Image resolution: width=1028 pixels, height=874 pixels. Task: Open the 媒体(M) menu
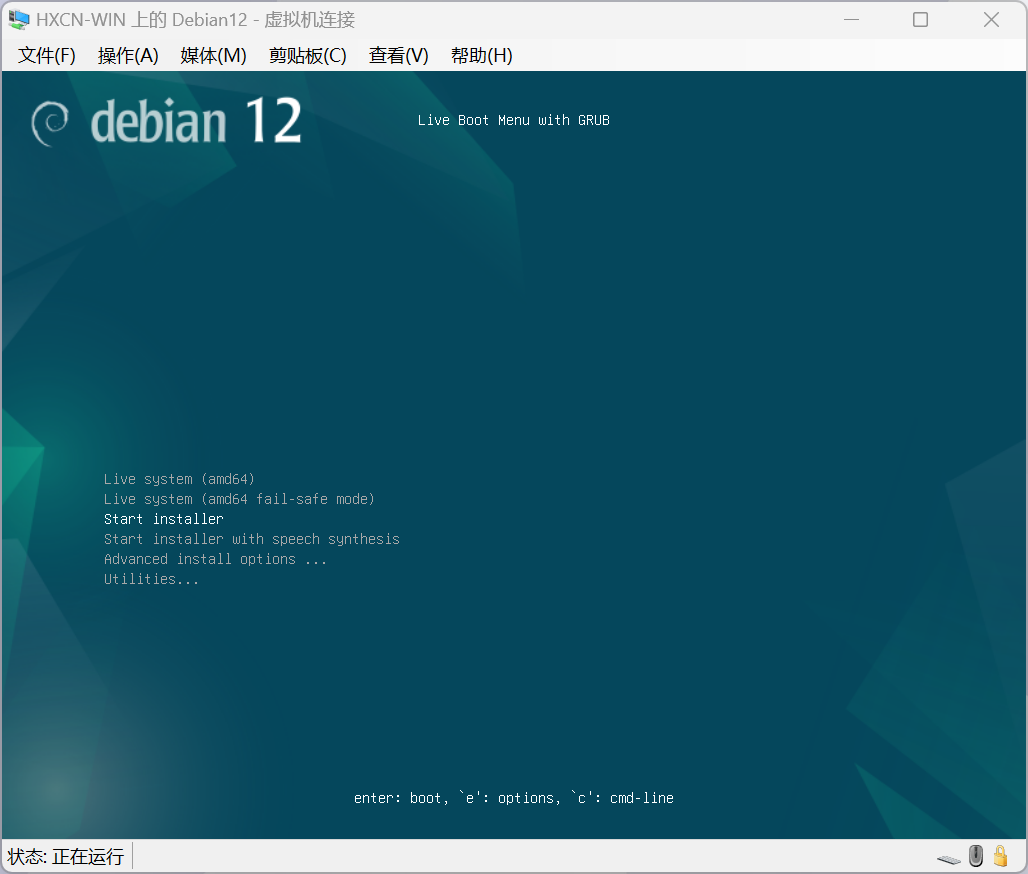[x=213, y=56]
